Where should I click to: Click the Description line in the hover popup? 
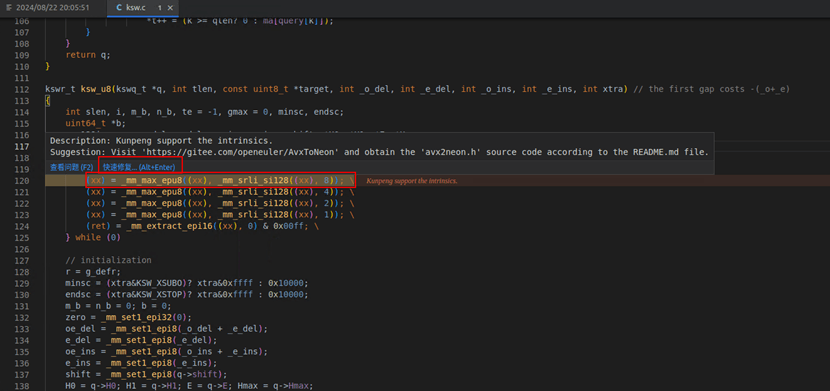pos(161,141)
